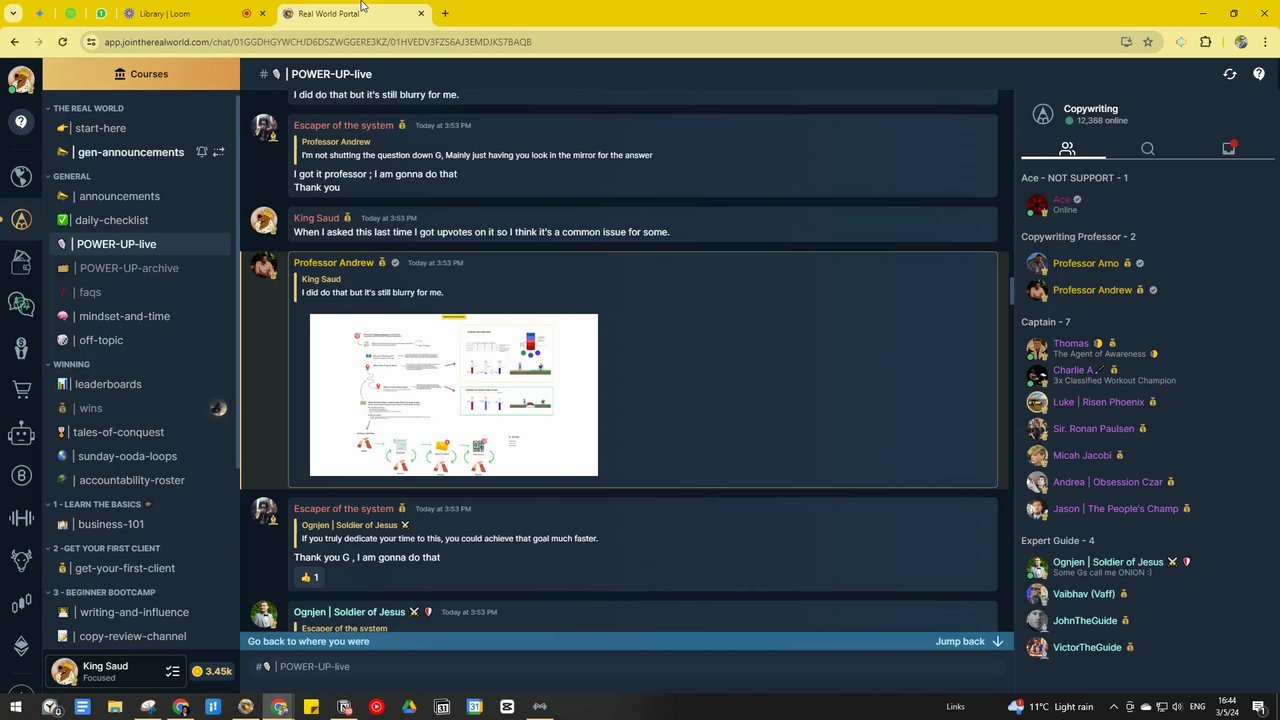Click the 3.45k coin balance
The image size is (1280, 720).
(x=212, y=671)
